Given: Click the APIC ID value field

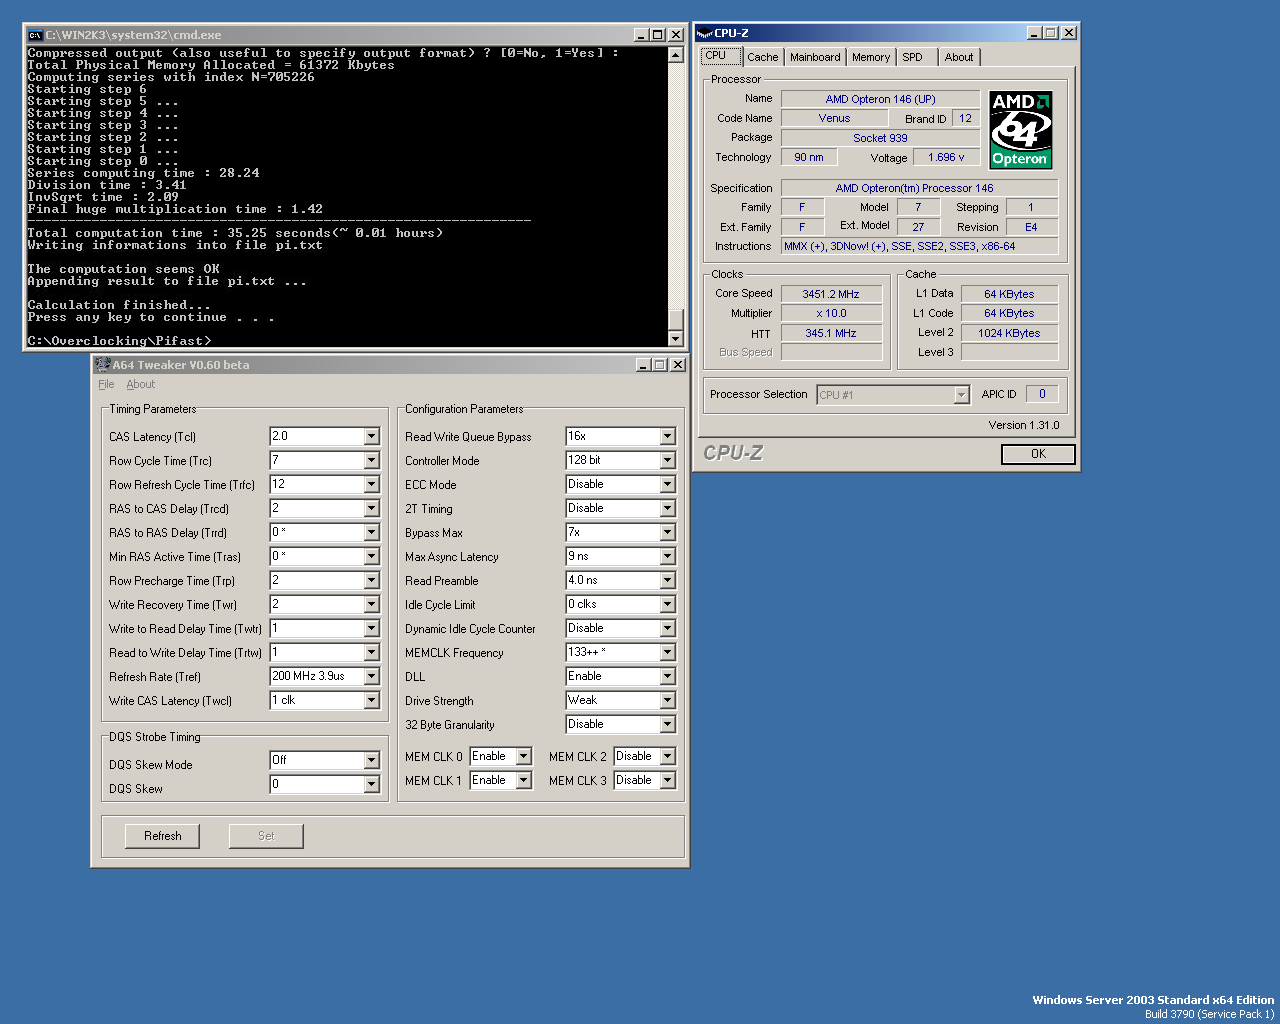Looking at the screenshot, I should tap(1042, 394).
